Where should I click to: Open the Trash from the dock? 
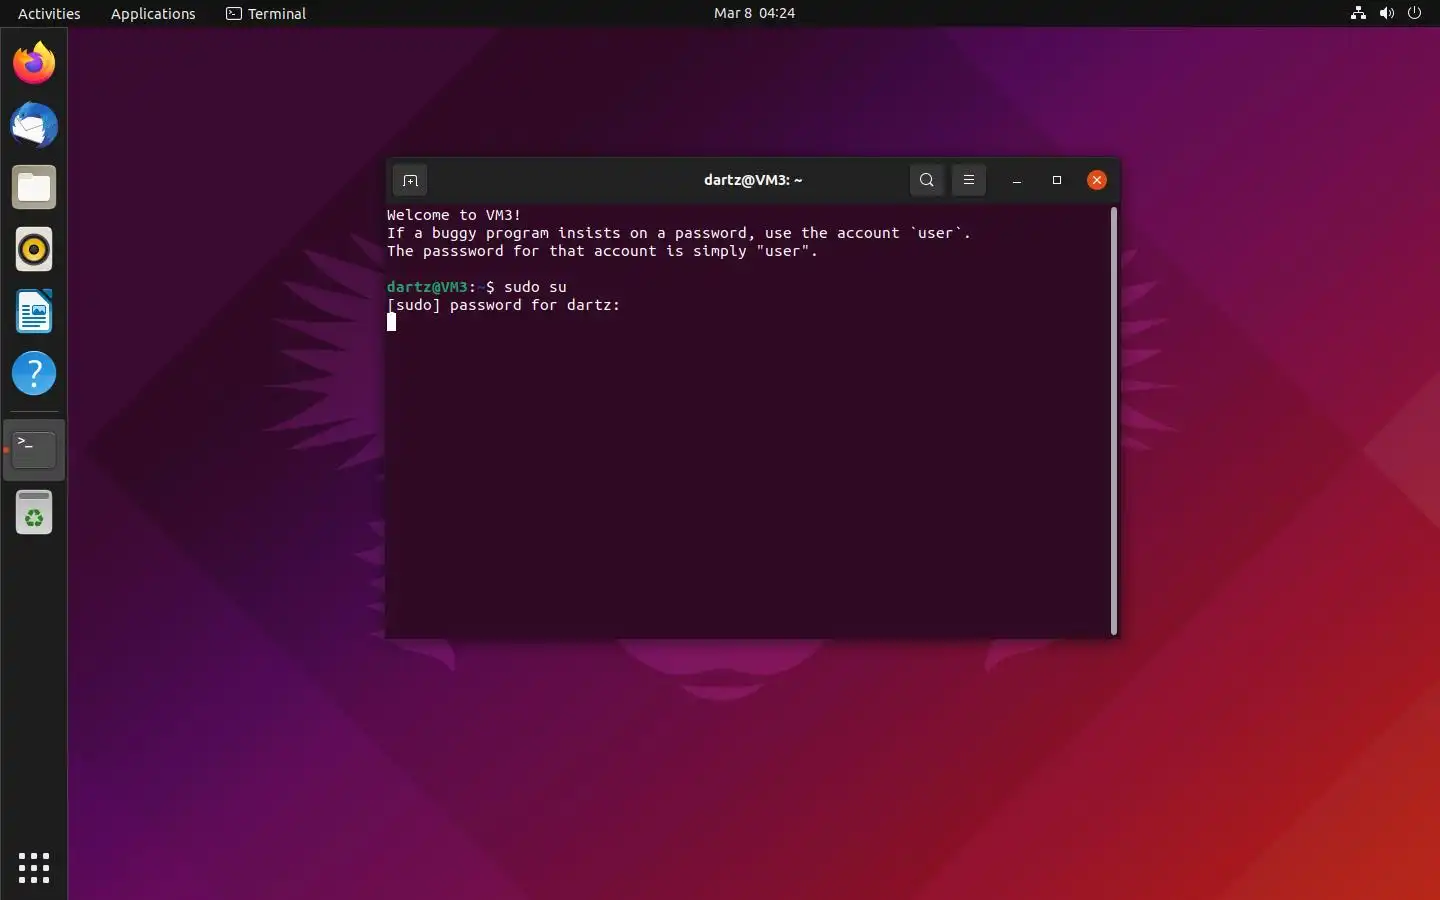34,513
